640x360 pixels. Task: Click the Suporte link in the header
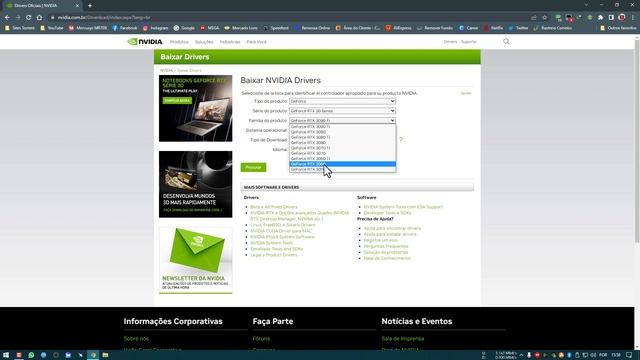coord(469,42)
